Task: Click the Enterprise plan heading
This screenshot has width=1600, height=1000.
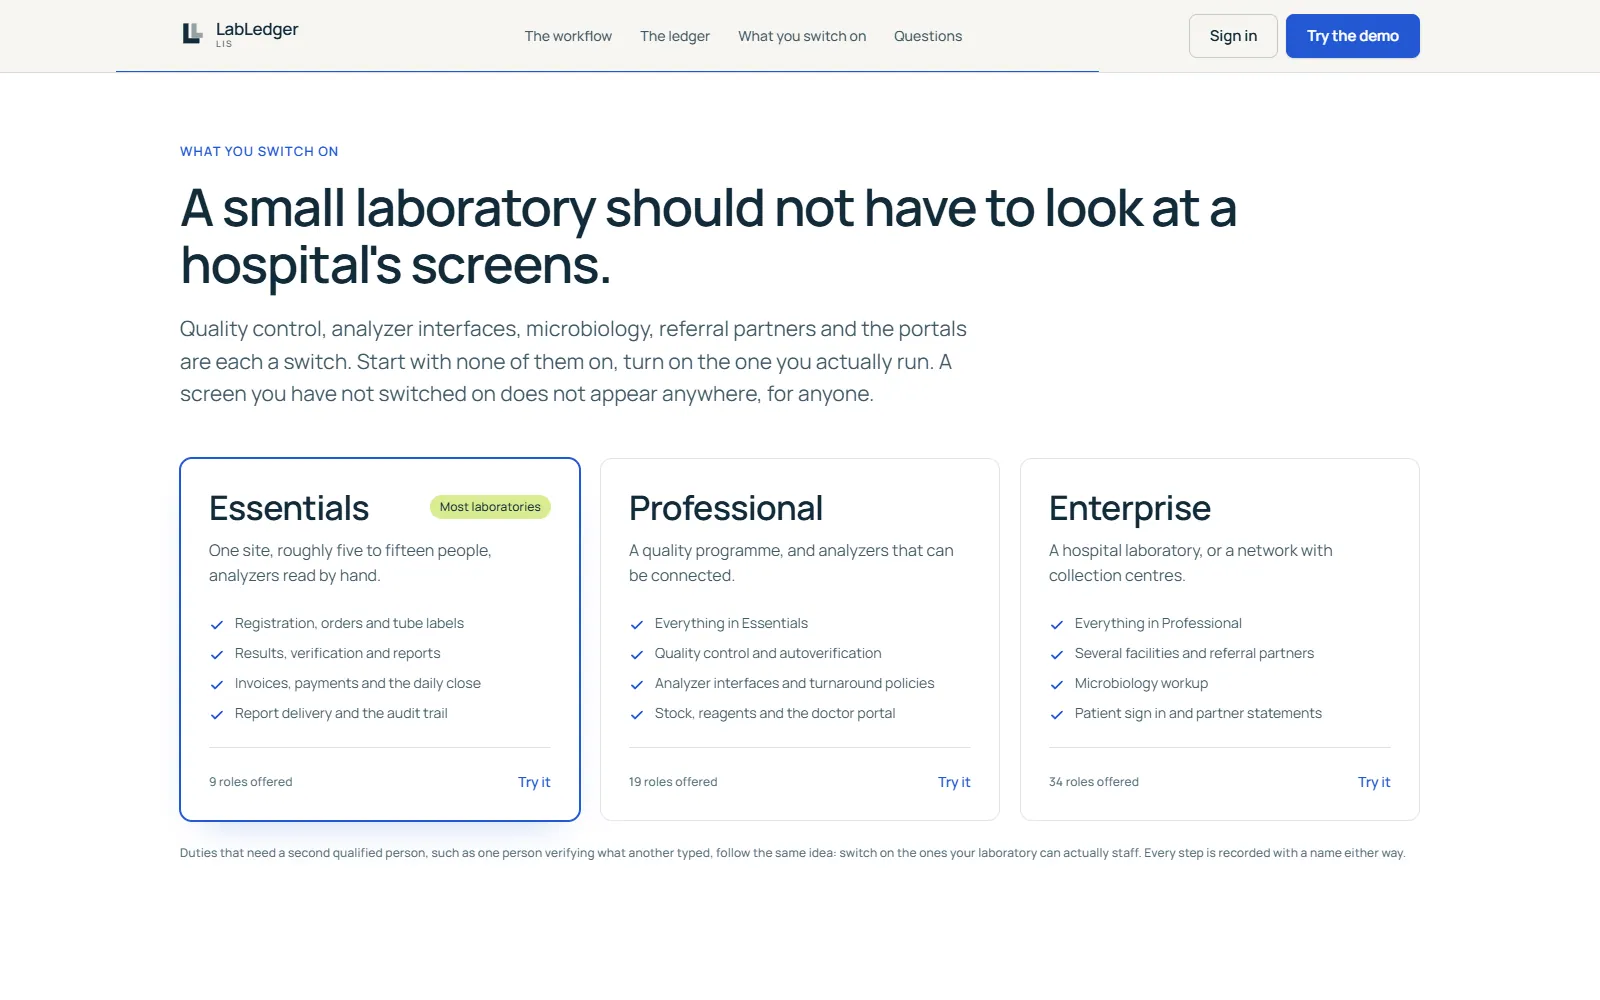Action: [x=1130, y=508]
